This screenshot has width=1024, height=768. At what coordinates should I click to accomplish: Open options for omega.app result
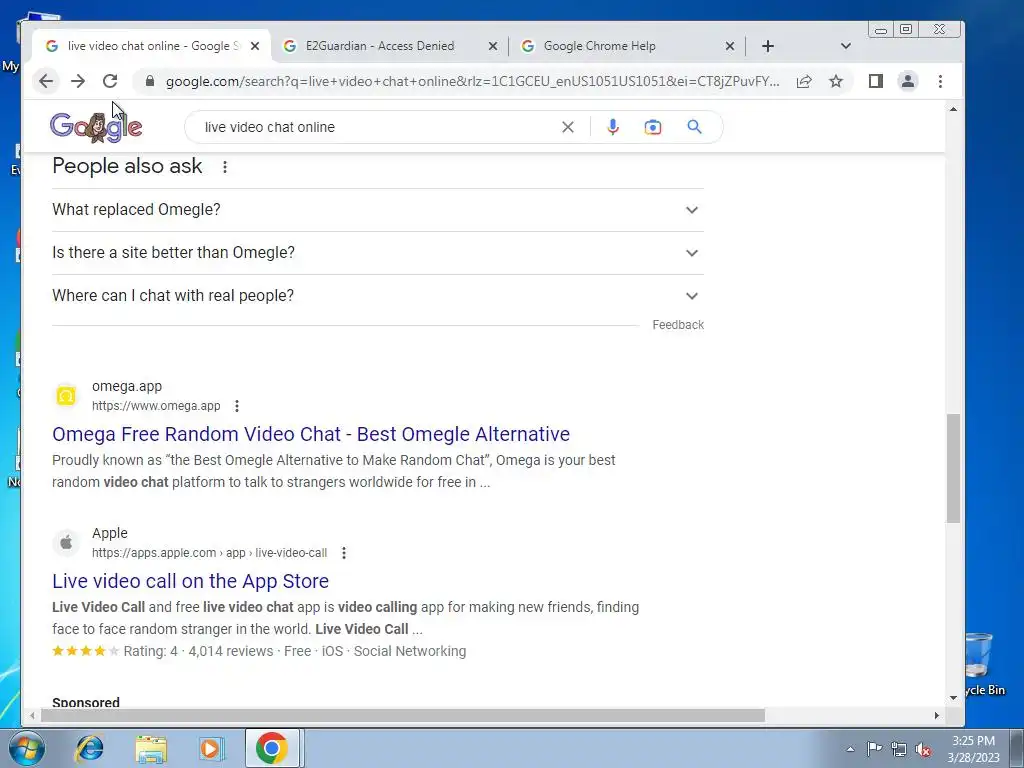click(x=237, y=406)
